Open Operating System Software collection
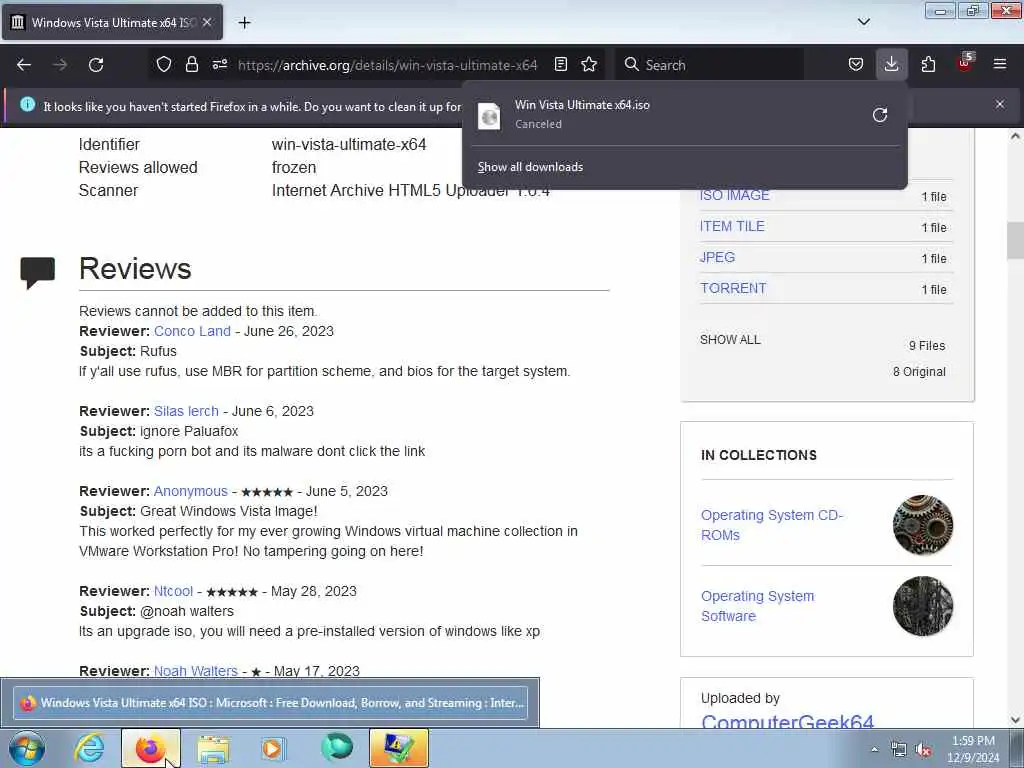Image resolution: width=1024 pixels, height=768 pixels. coord(758,606)
